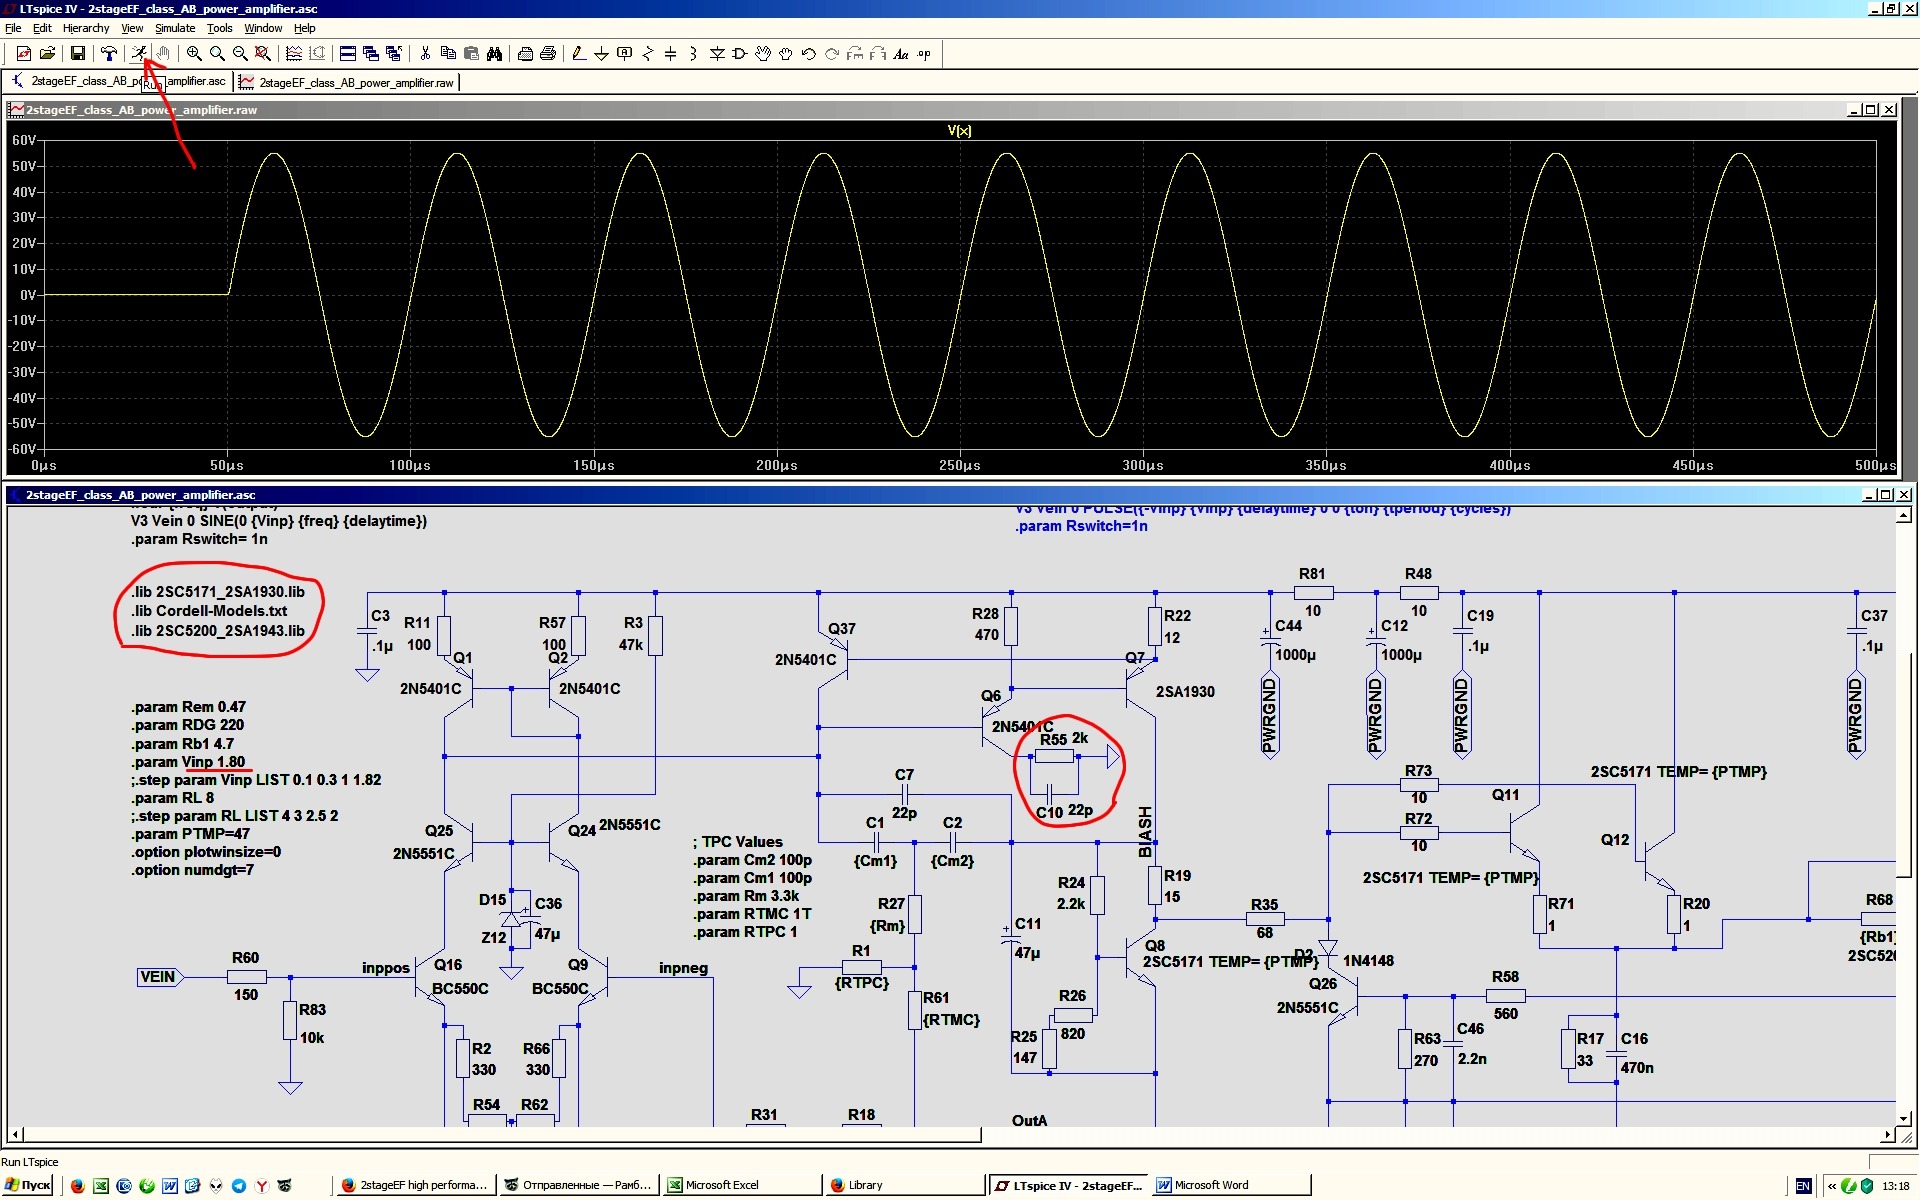Click the schematic horizontal scrollbar left arrow
The height and width of the screenshot is (1200, 1920).
(14, 1135)
